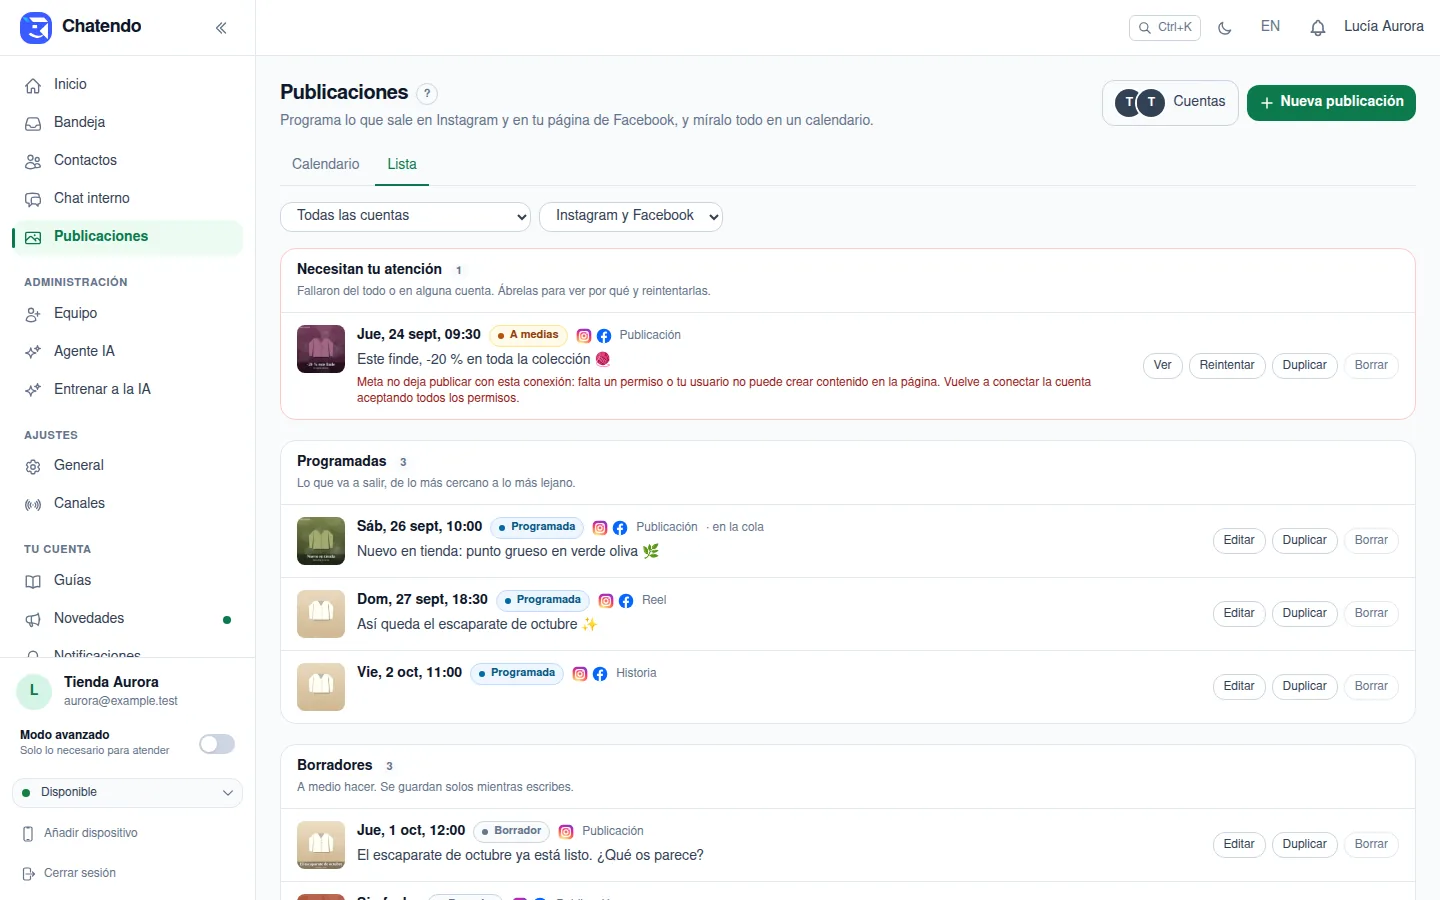Switch to the Calendario tab
The width and height of the screenshot is (1440, 900).
point(326,164)
